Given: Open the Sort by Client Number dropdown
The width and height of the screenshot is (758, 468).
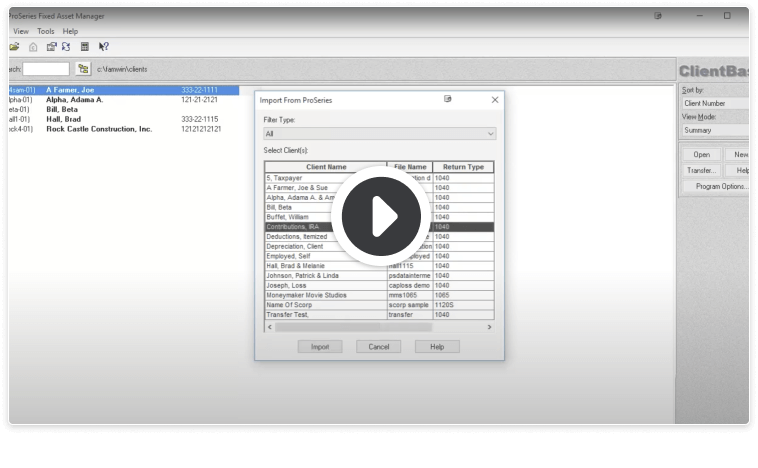Looking at the screenshot, I should (x=715, y=103).
